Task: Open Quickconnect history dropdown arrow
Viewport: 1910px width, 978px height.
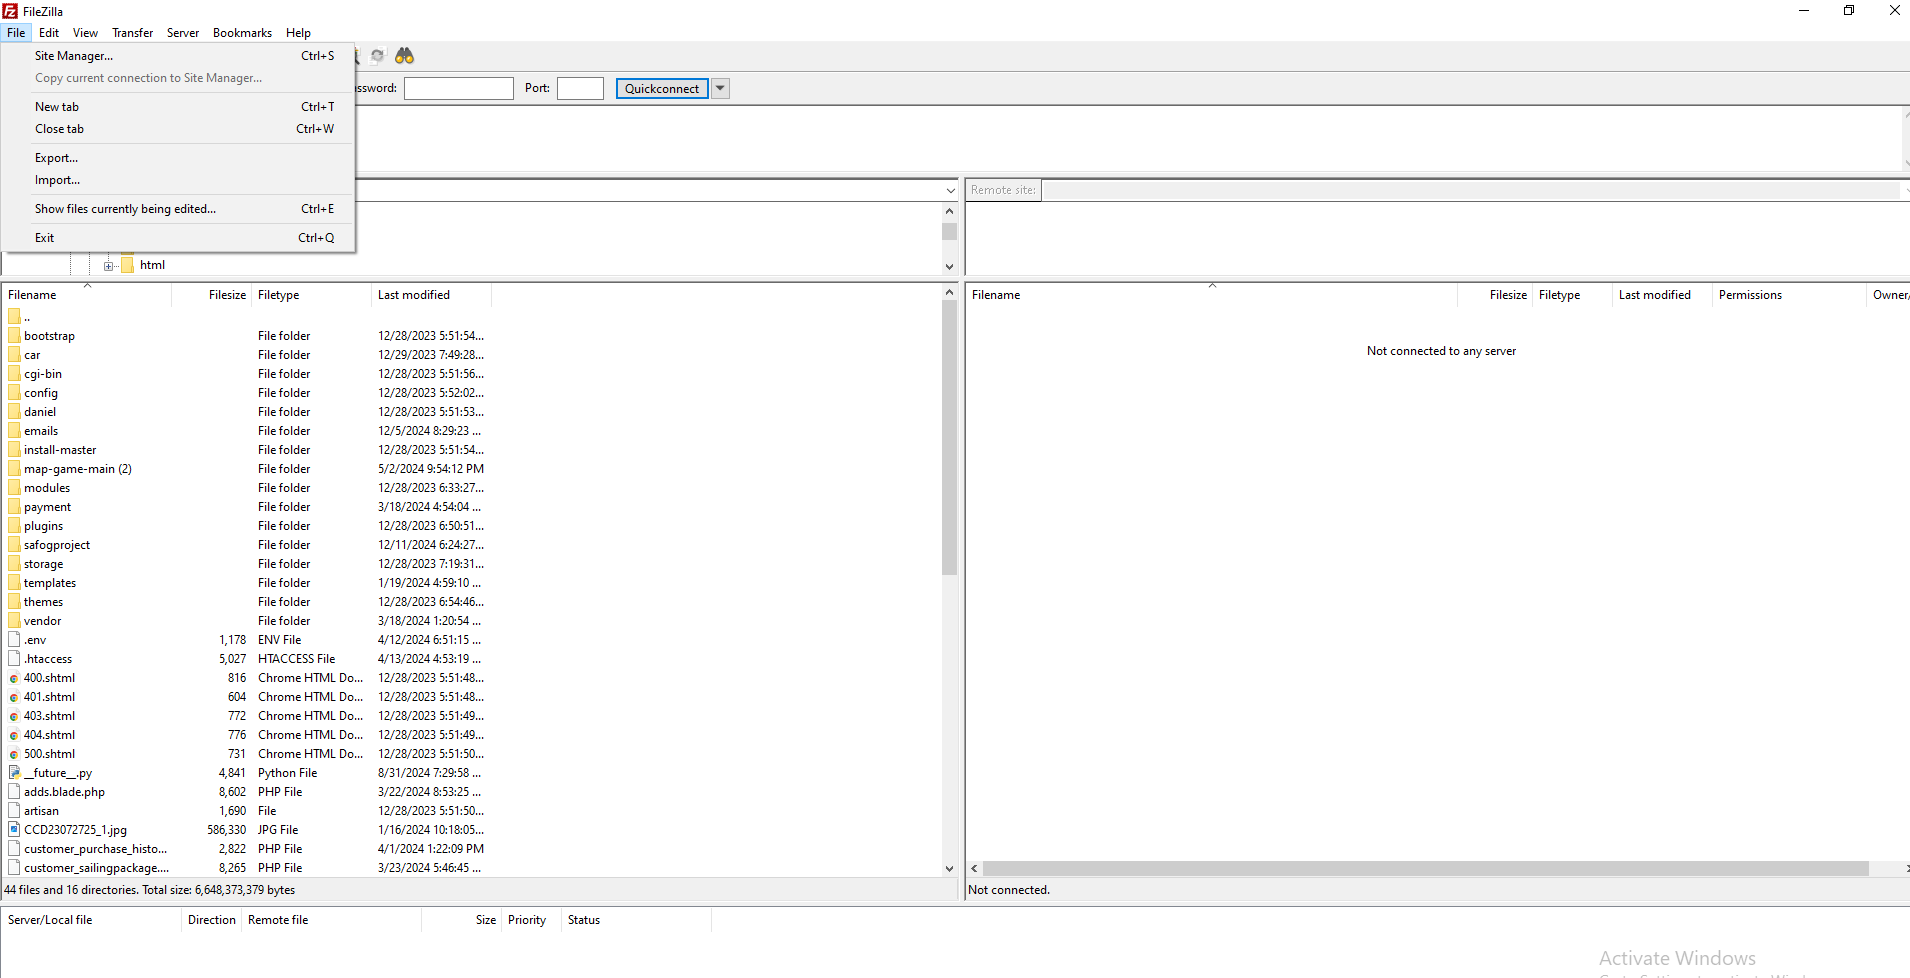Action: [720, 89]
